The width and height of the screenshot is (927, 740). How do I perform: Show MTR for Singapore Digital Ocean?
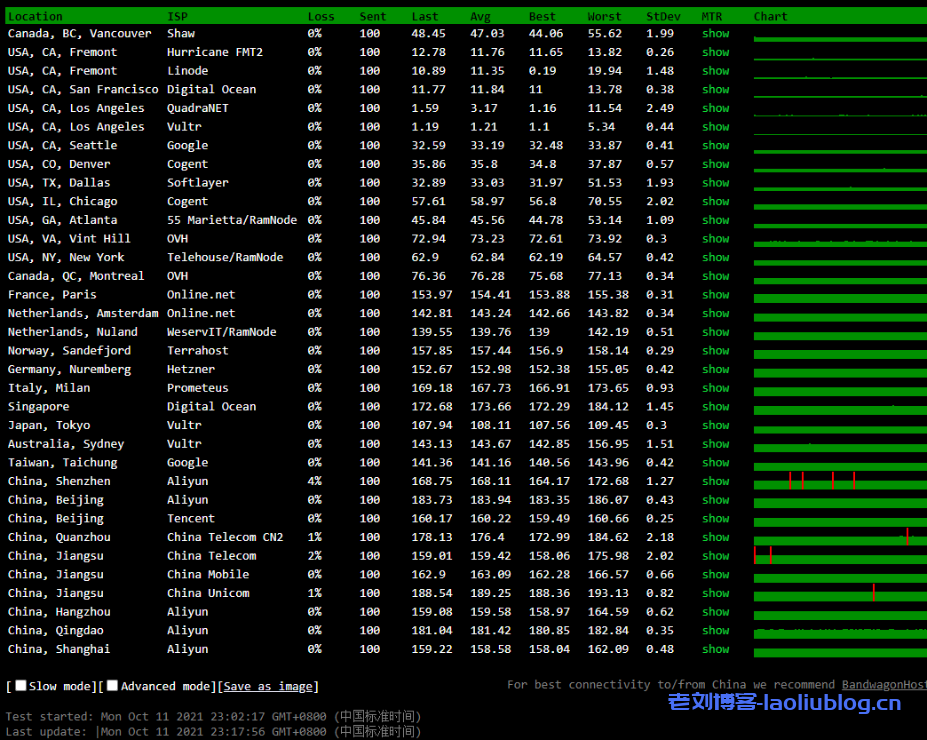pyautogui.click(x=715, y=407)
